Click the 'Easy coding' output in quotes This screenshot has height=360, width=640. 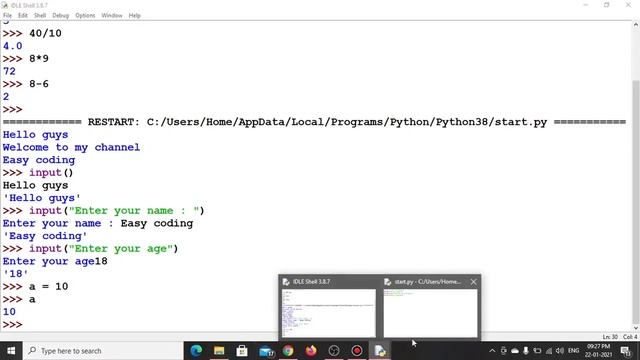[45, 236]
